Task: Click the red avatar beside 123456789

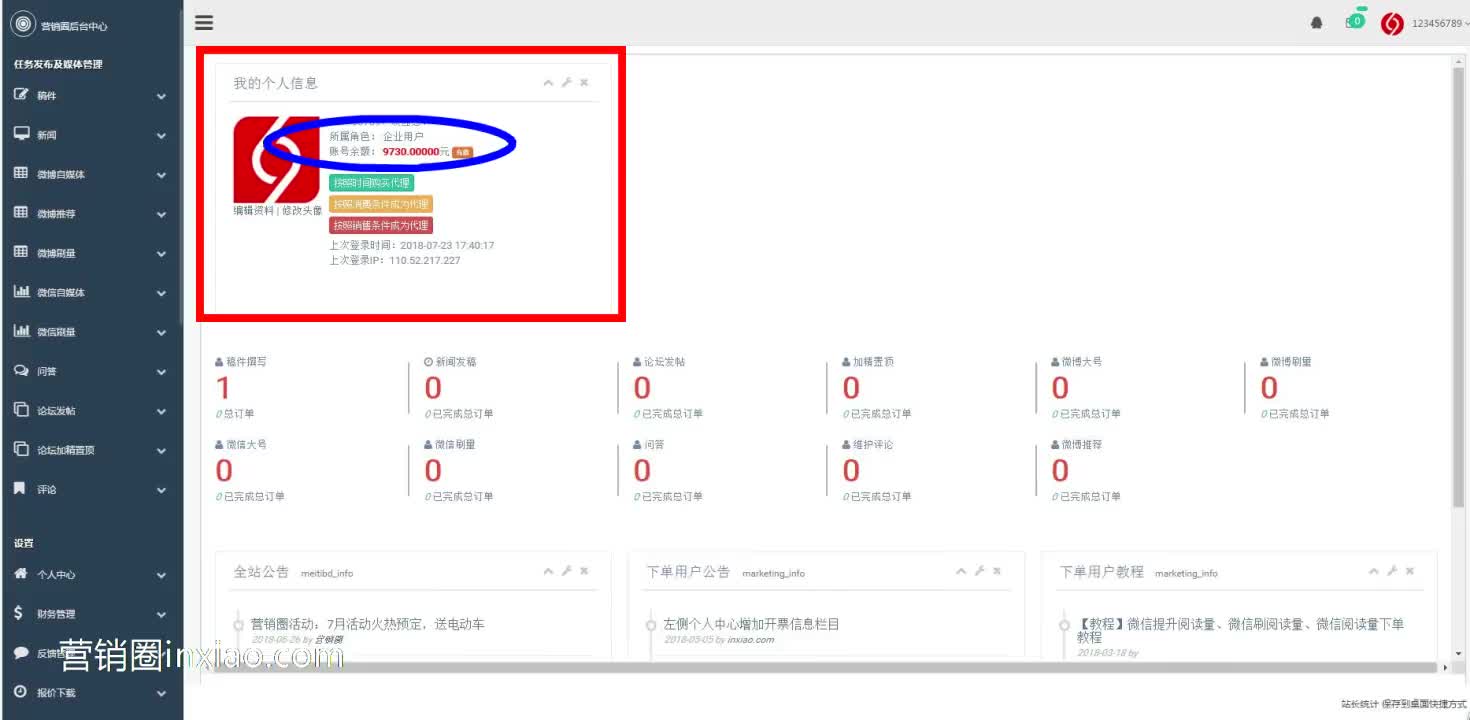Action: point(1392,24)
